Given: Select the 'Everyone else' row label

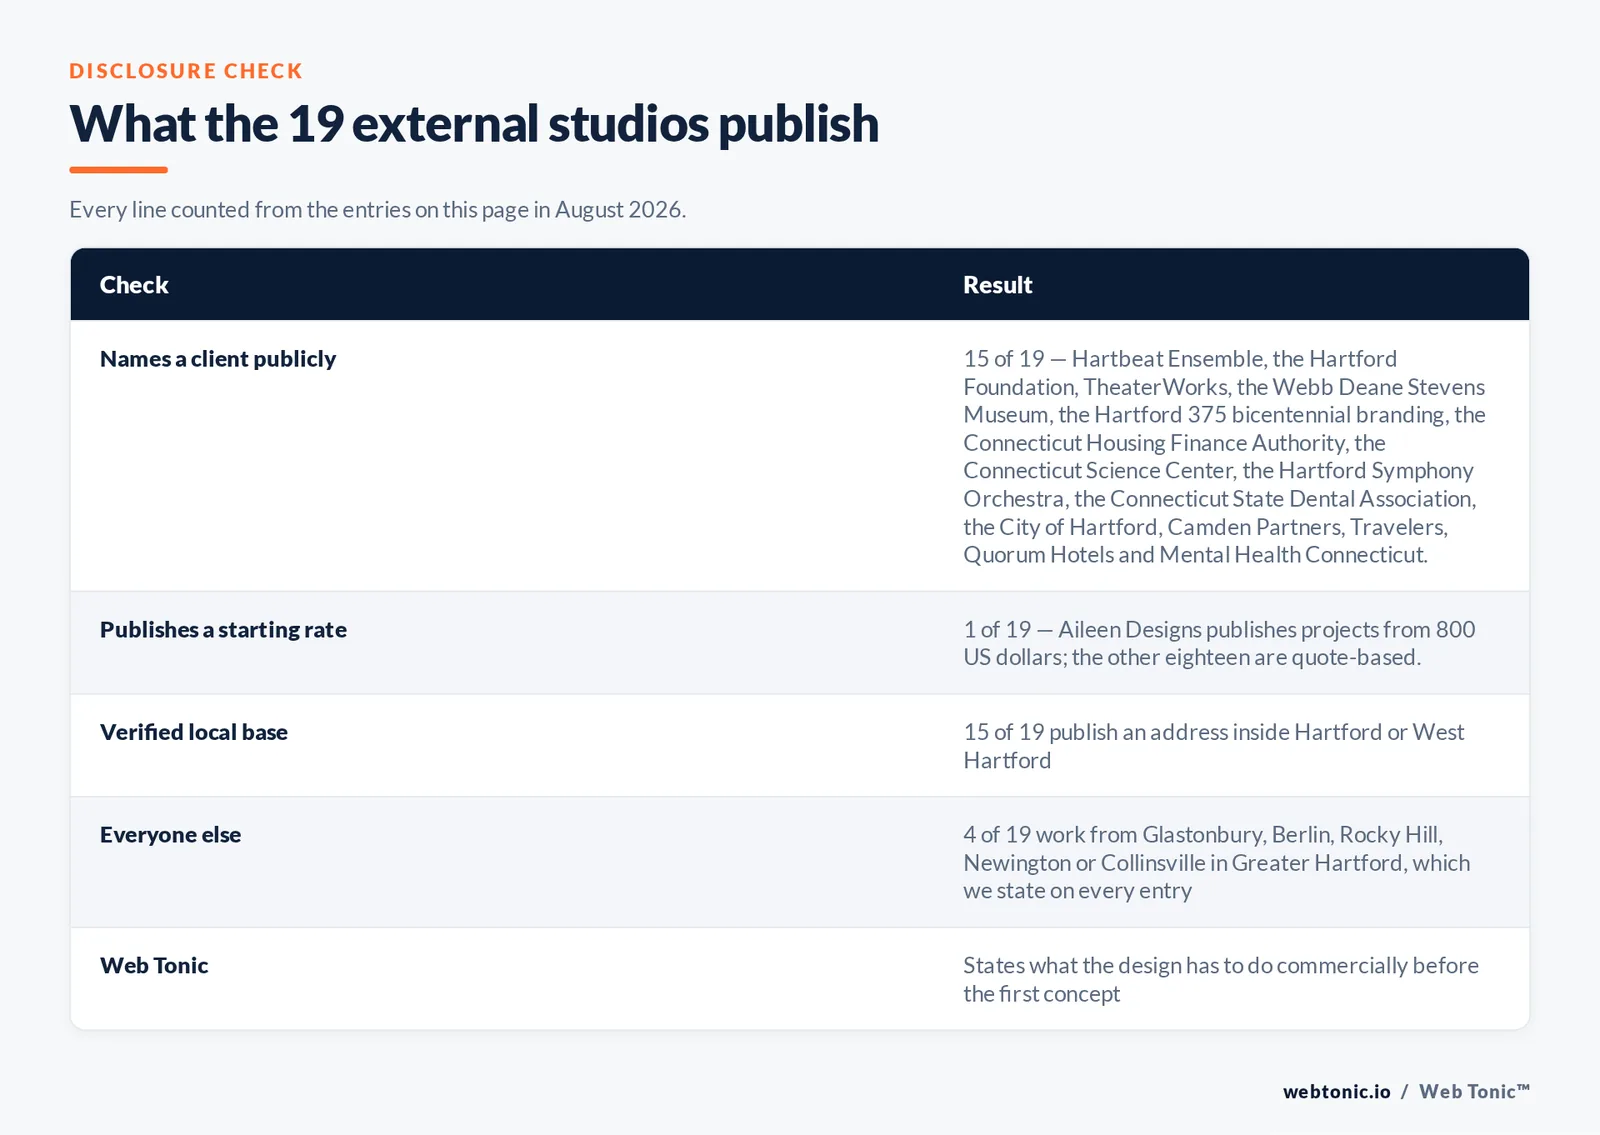Looking at the screenshot, I should [x=170, y=835].
